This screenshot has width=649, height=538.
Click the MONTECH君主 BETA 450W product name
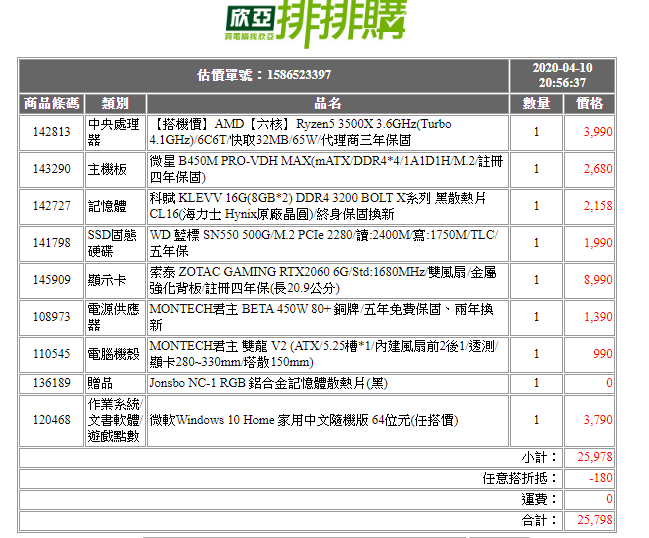click(321, 317)
